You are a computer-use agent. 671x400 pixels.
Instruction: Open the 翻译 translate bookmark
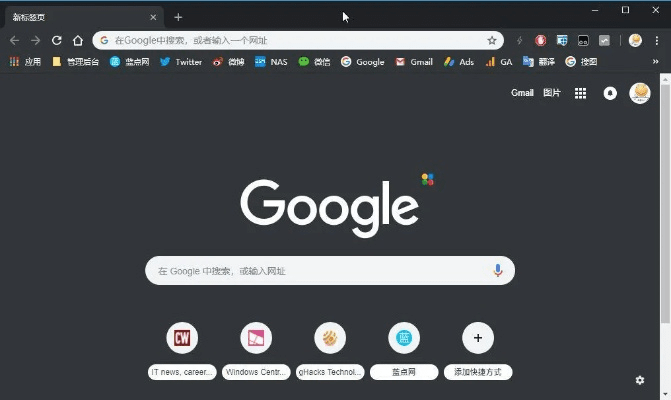click(x=539, y=62)
